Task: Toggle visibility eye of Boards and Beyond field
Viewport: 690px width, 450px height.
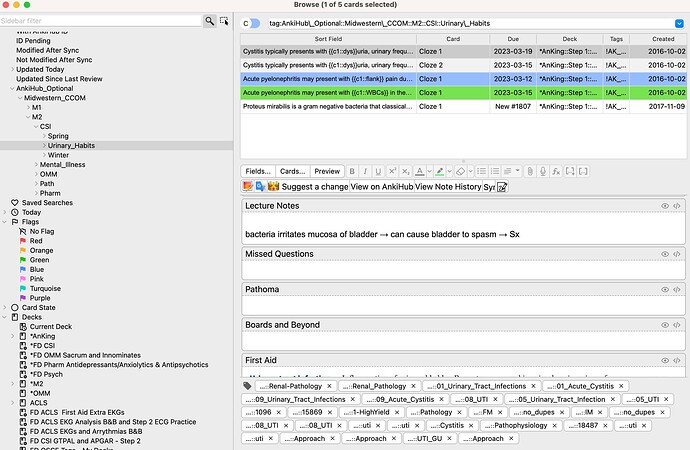Action: pyautogui.click(x=665, y=325)
